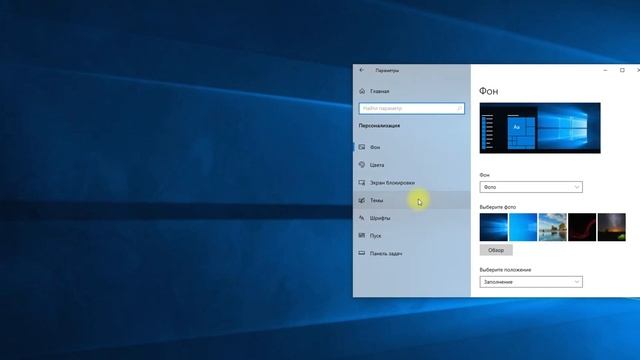The width and height of the screenshot is (640, 360).
Task: Go to the Темы section label
Action: click(x=376, y=200)
